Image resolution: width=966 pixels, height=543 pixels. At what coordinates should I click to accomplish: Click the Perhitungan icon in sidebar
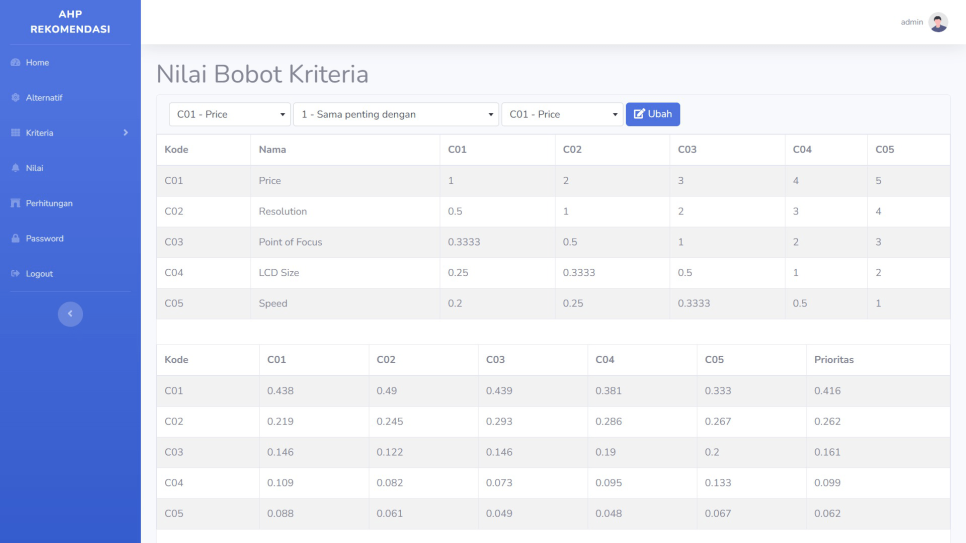[x=15, y=203]
